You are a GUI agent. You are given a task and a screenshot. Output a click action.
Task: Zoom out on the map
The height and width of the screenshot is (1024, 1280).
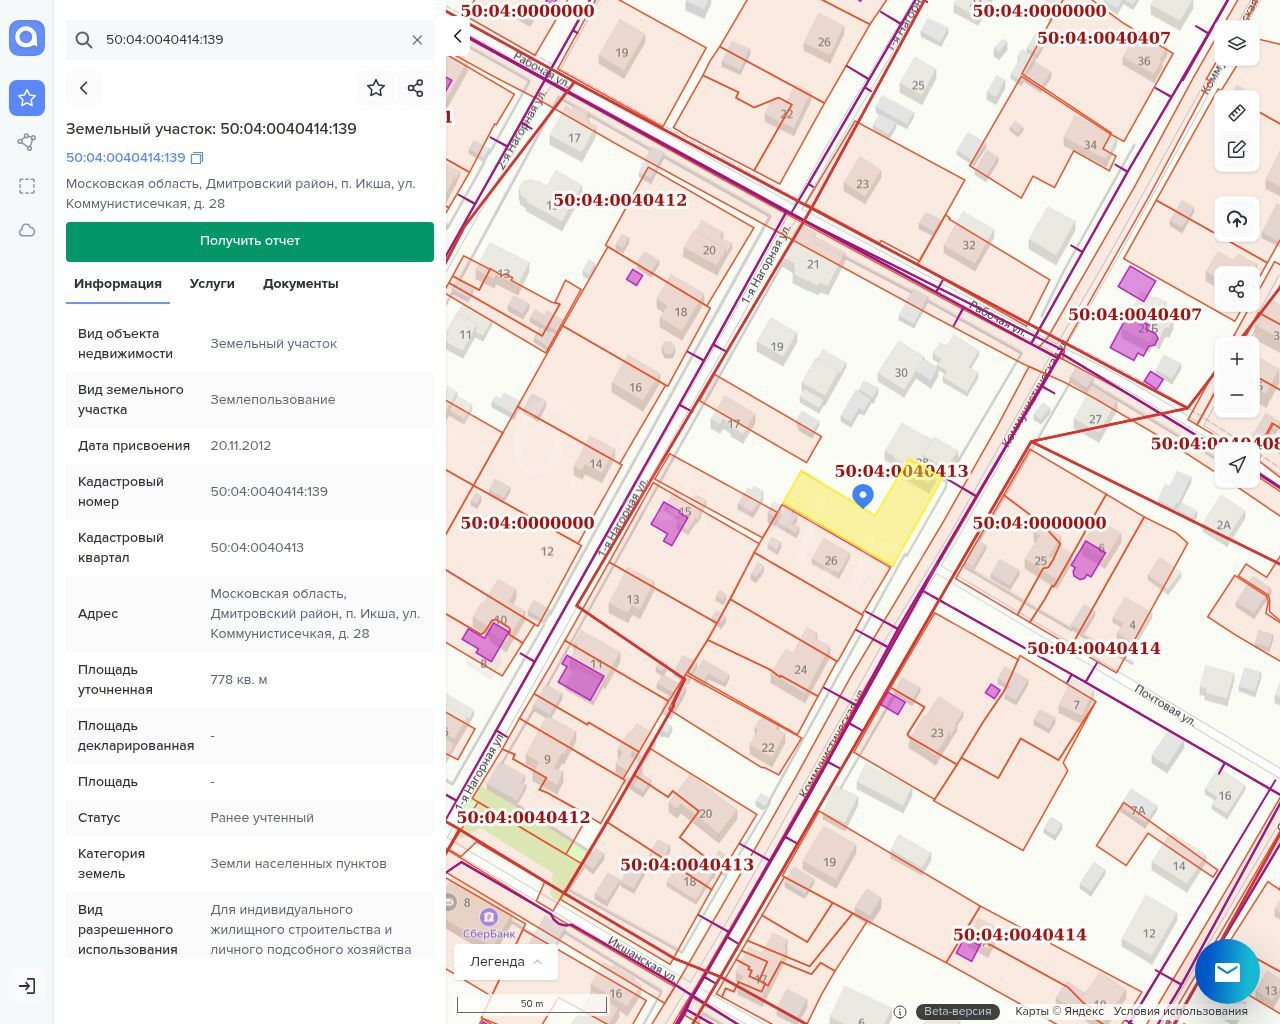[1237, 395]
